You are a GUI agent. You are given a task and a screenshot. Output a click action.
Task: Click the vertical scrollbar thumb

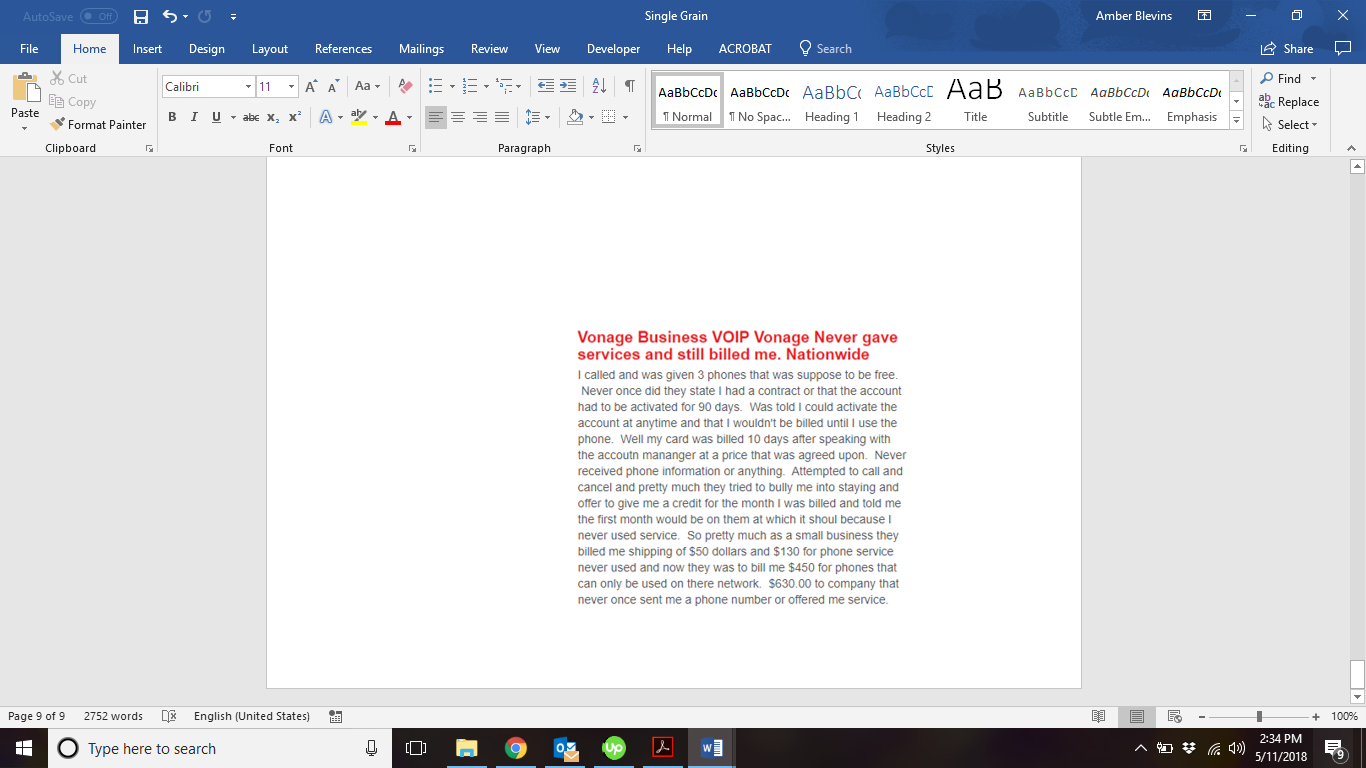click(1357, 674)
